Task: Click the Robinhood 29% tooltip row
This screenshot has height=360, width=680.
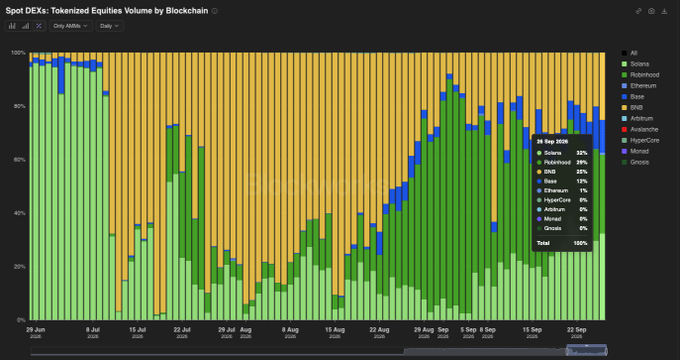Action: pos(562,163)
